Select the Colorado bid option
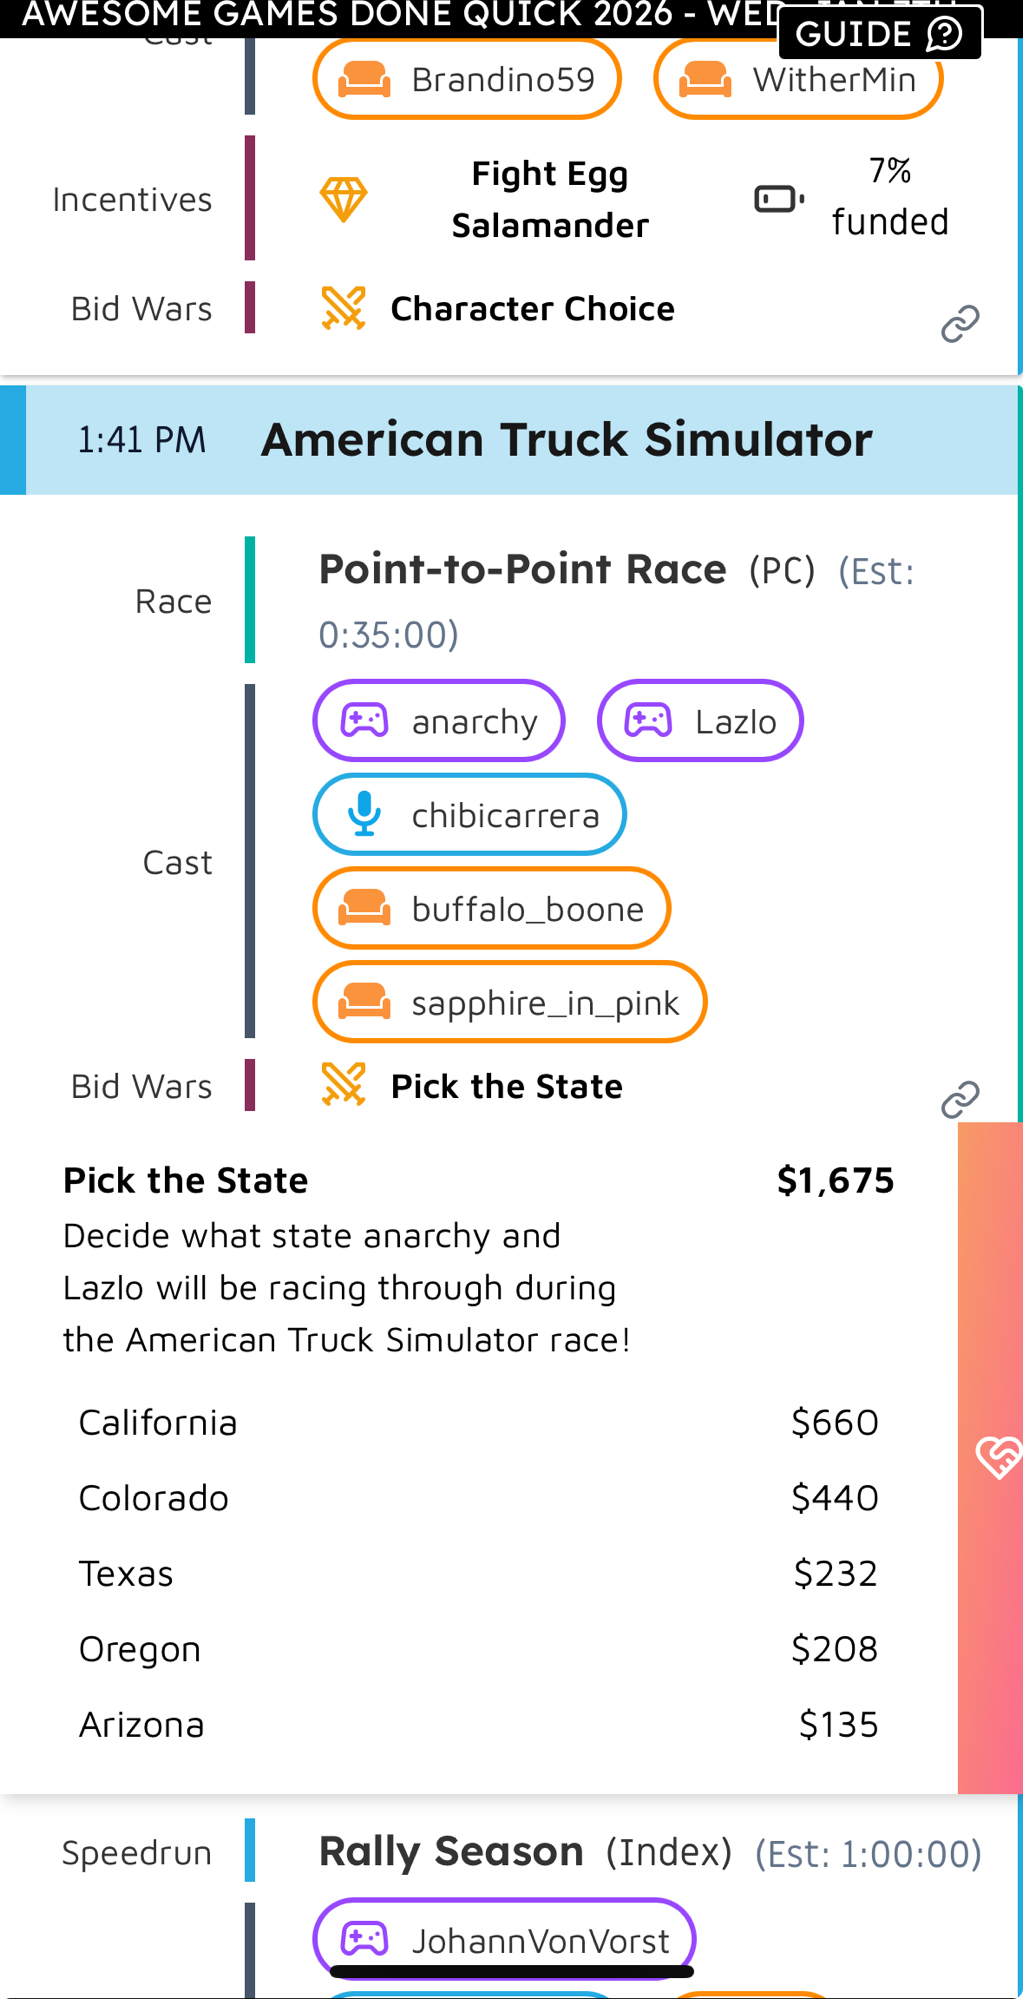Screen dimensions: 1023x1999 [478, 1498]
